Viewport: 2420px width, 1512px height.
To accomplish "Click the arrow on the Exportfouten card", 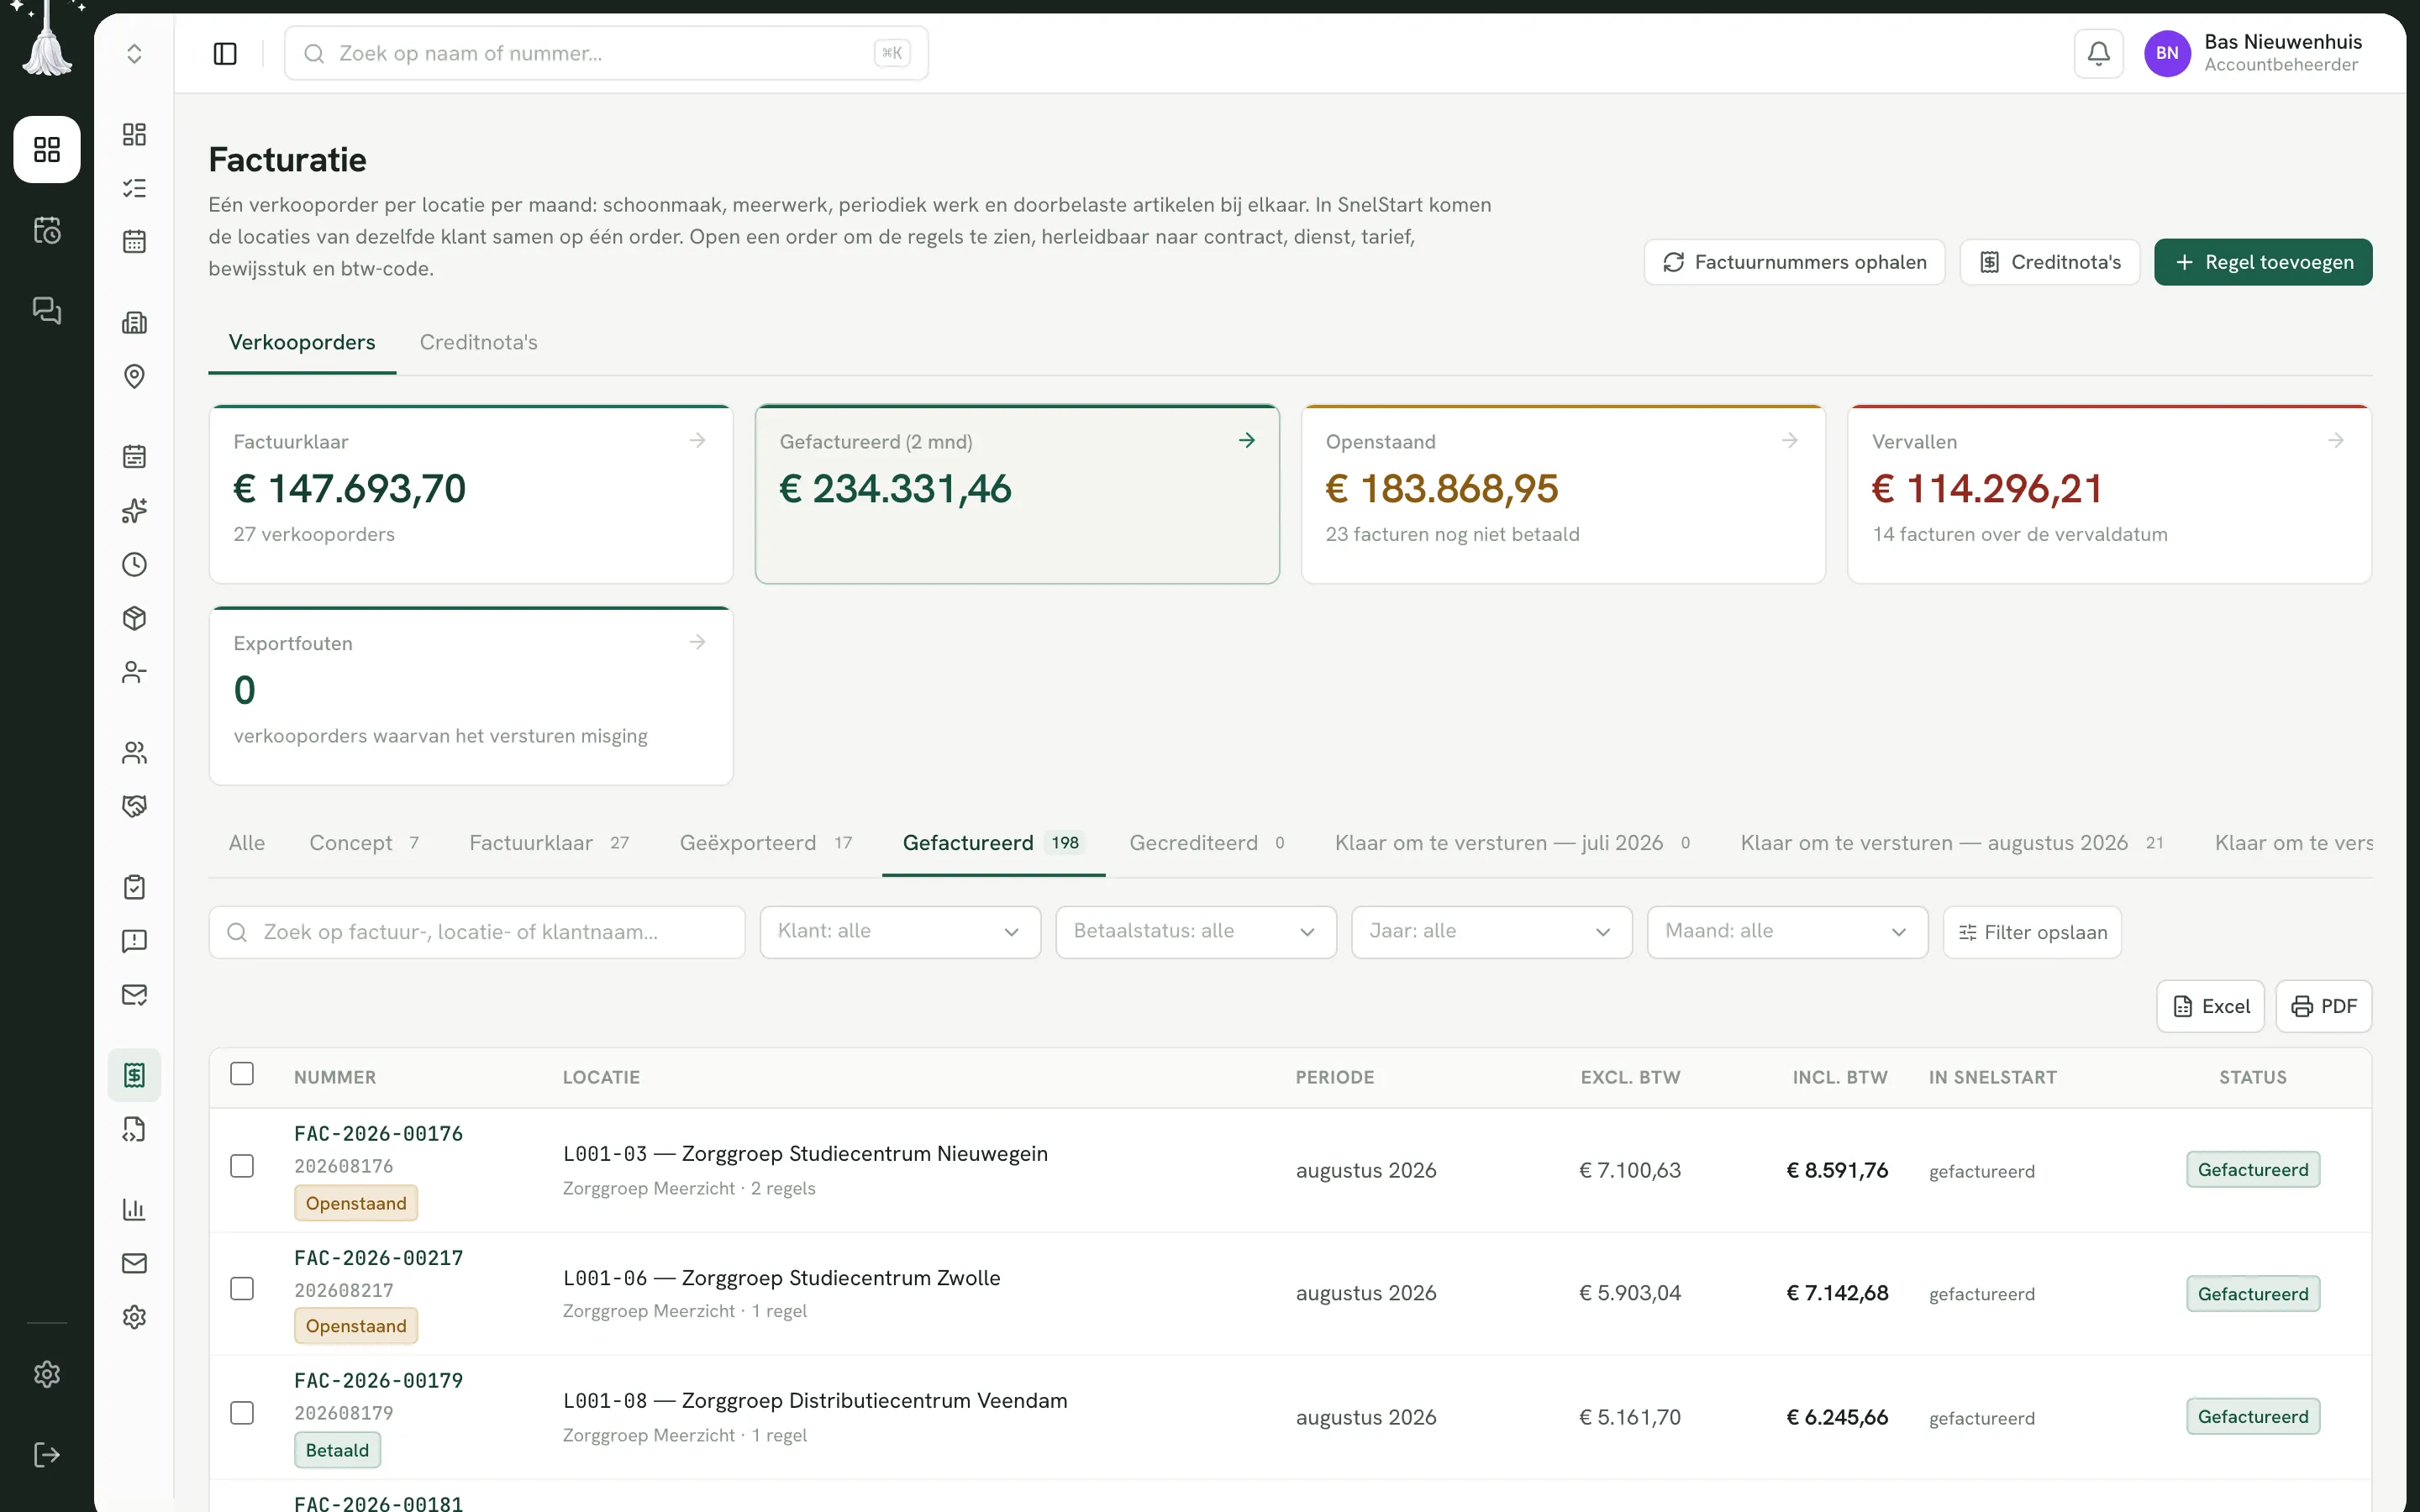I will coord(697,642).
